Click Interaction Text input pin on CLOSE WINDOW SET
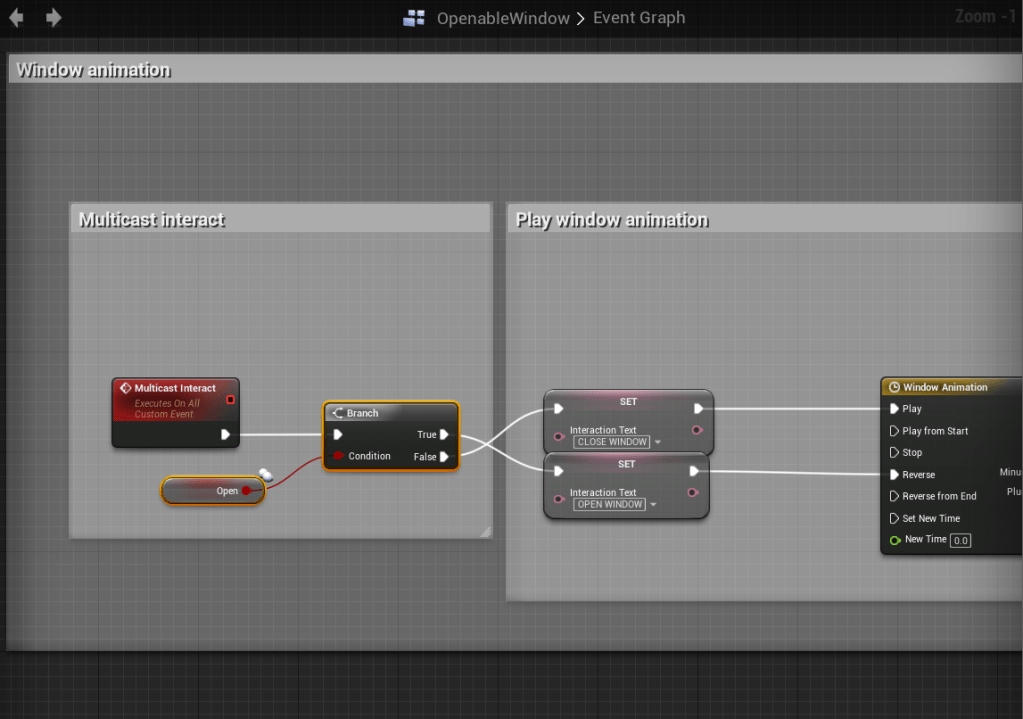The height and width of the screenshot is (719, 1023). (x=558, y=436)
